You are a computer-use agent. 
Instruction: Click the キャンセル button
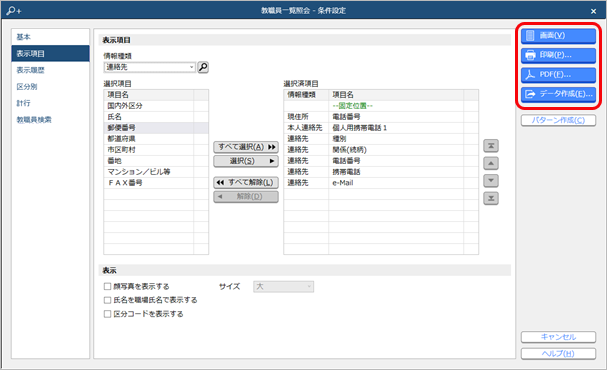[x=558, y=337]
